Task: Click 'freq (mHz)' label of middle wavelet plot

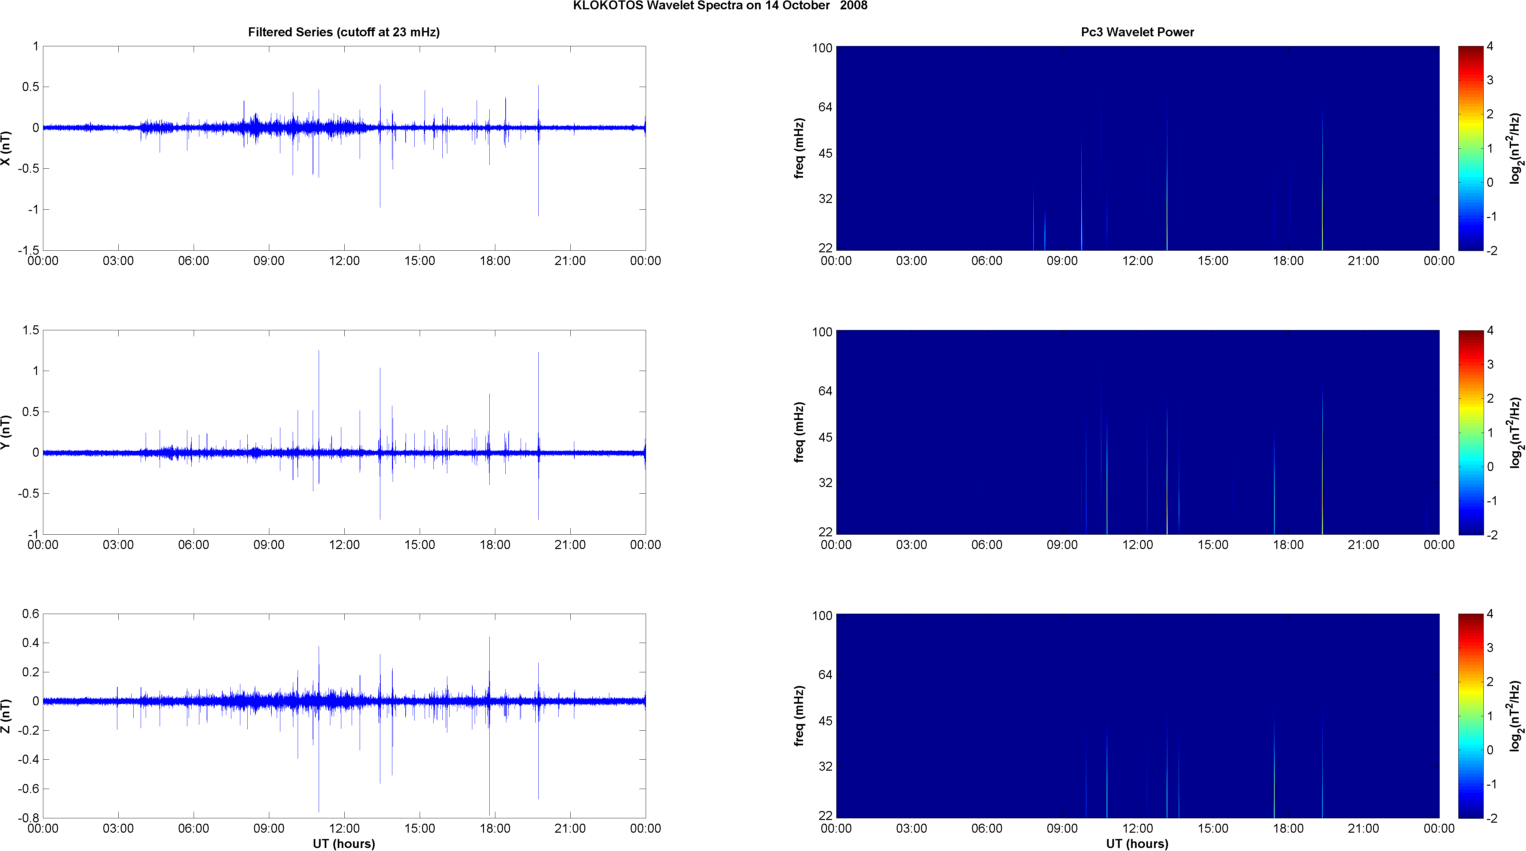Action: coord(799,432)
